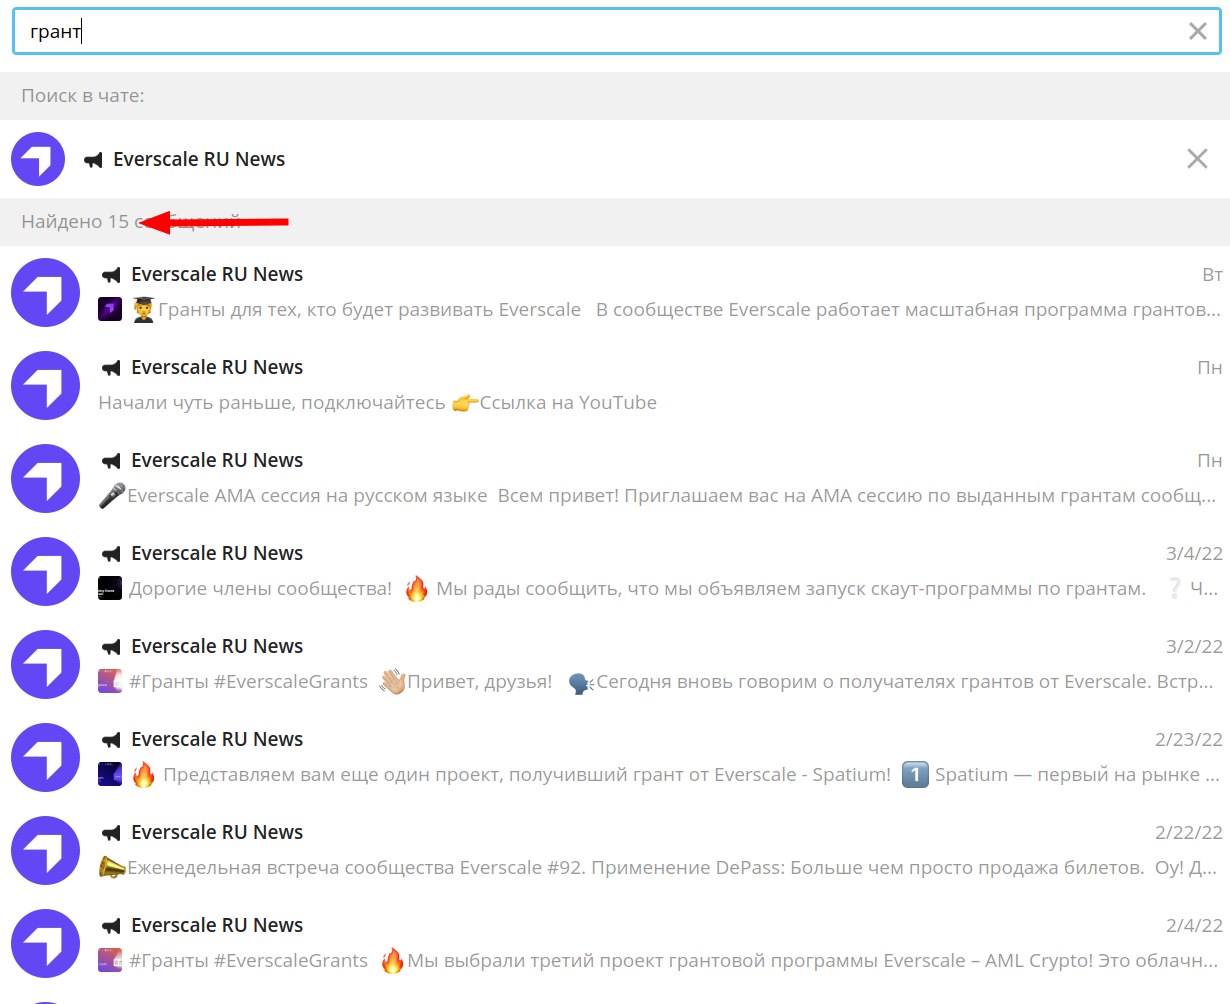Screen dimensions: 1230x1004
Task: Click the Everscale avatar in the chat filter row
Action: click(x=38, y=159)
